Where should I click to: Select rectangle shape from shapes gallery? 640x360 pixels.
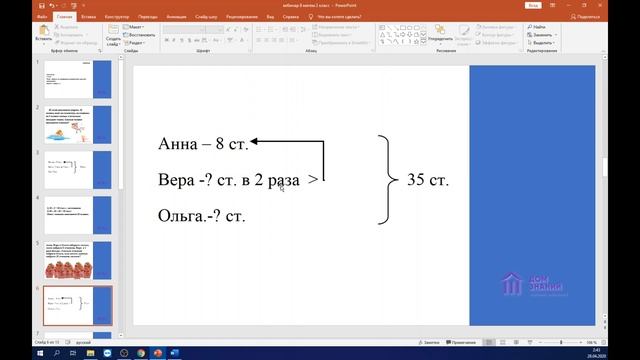pyautogui.click(x=402, y=27)
